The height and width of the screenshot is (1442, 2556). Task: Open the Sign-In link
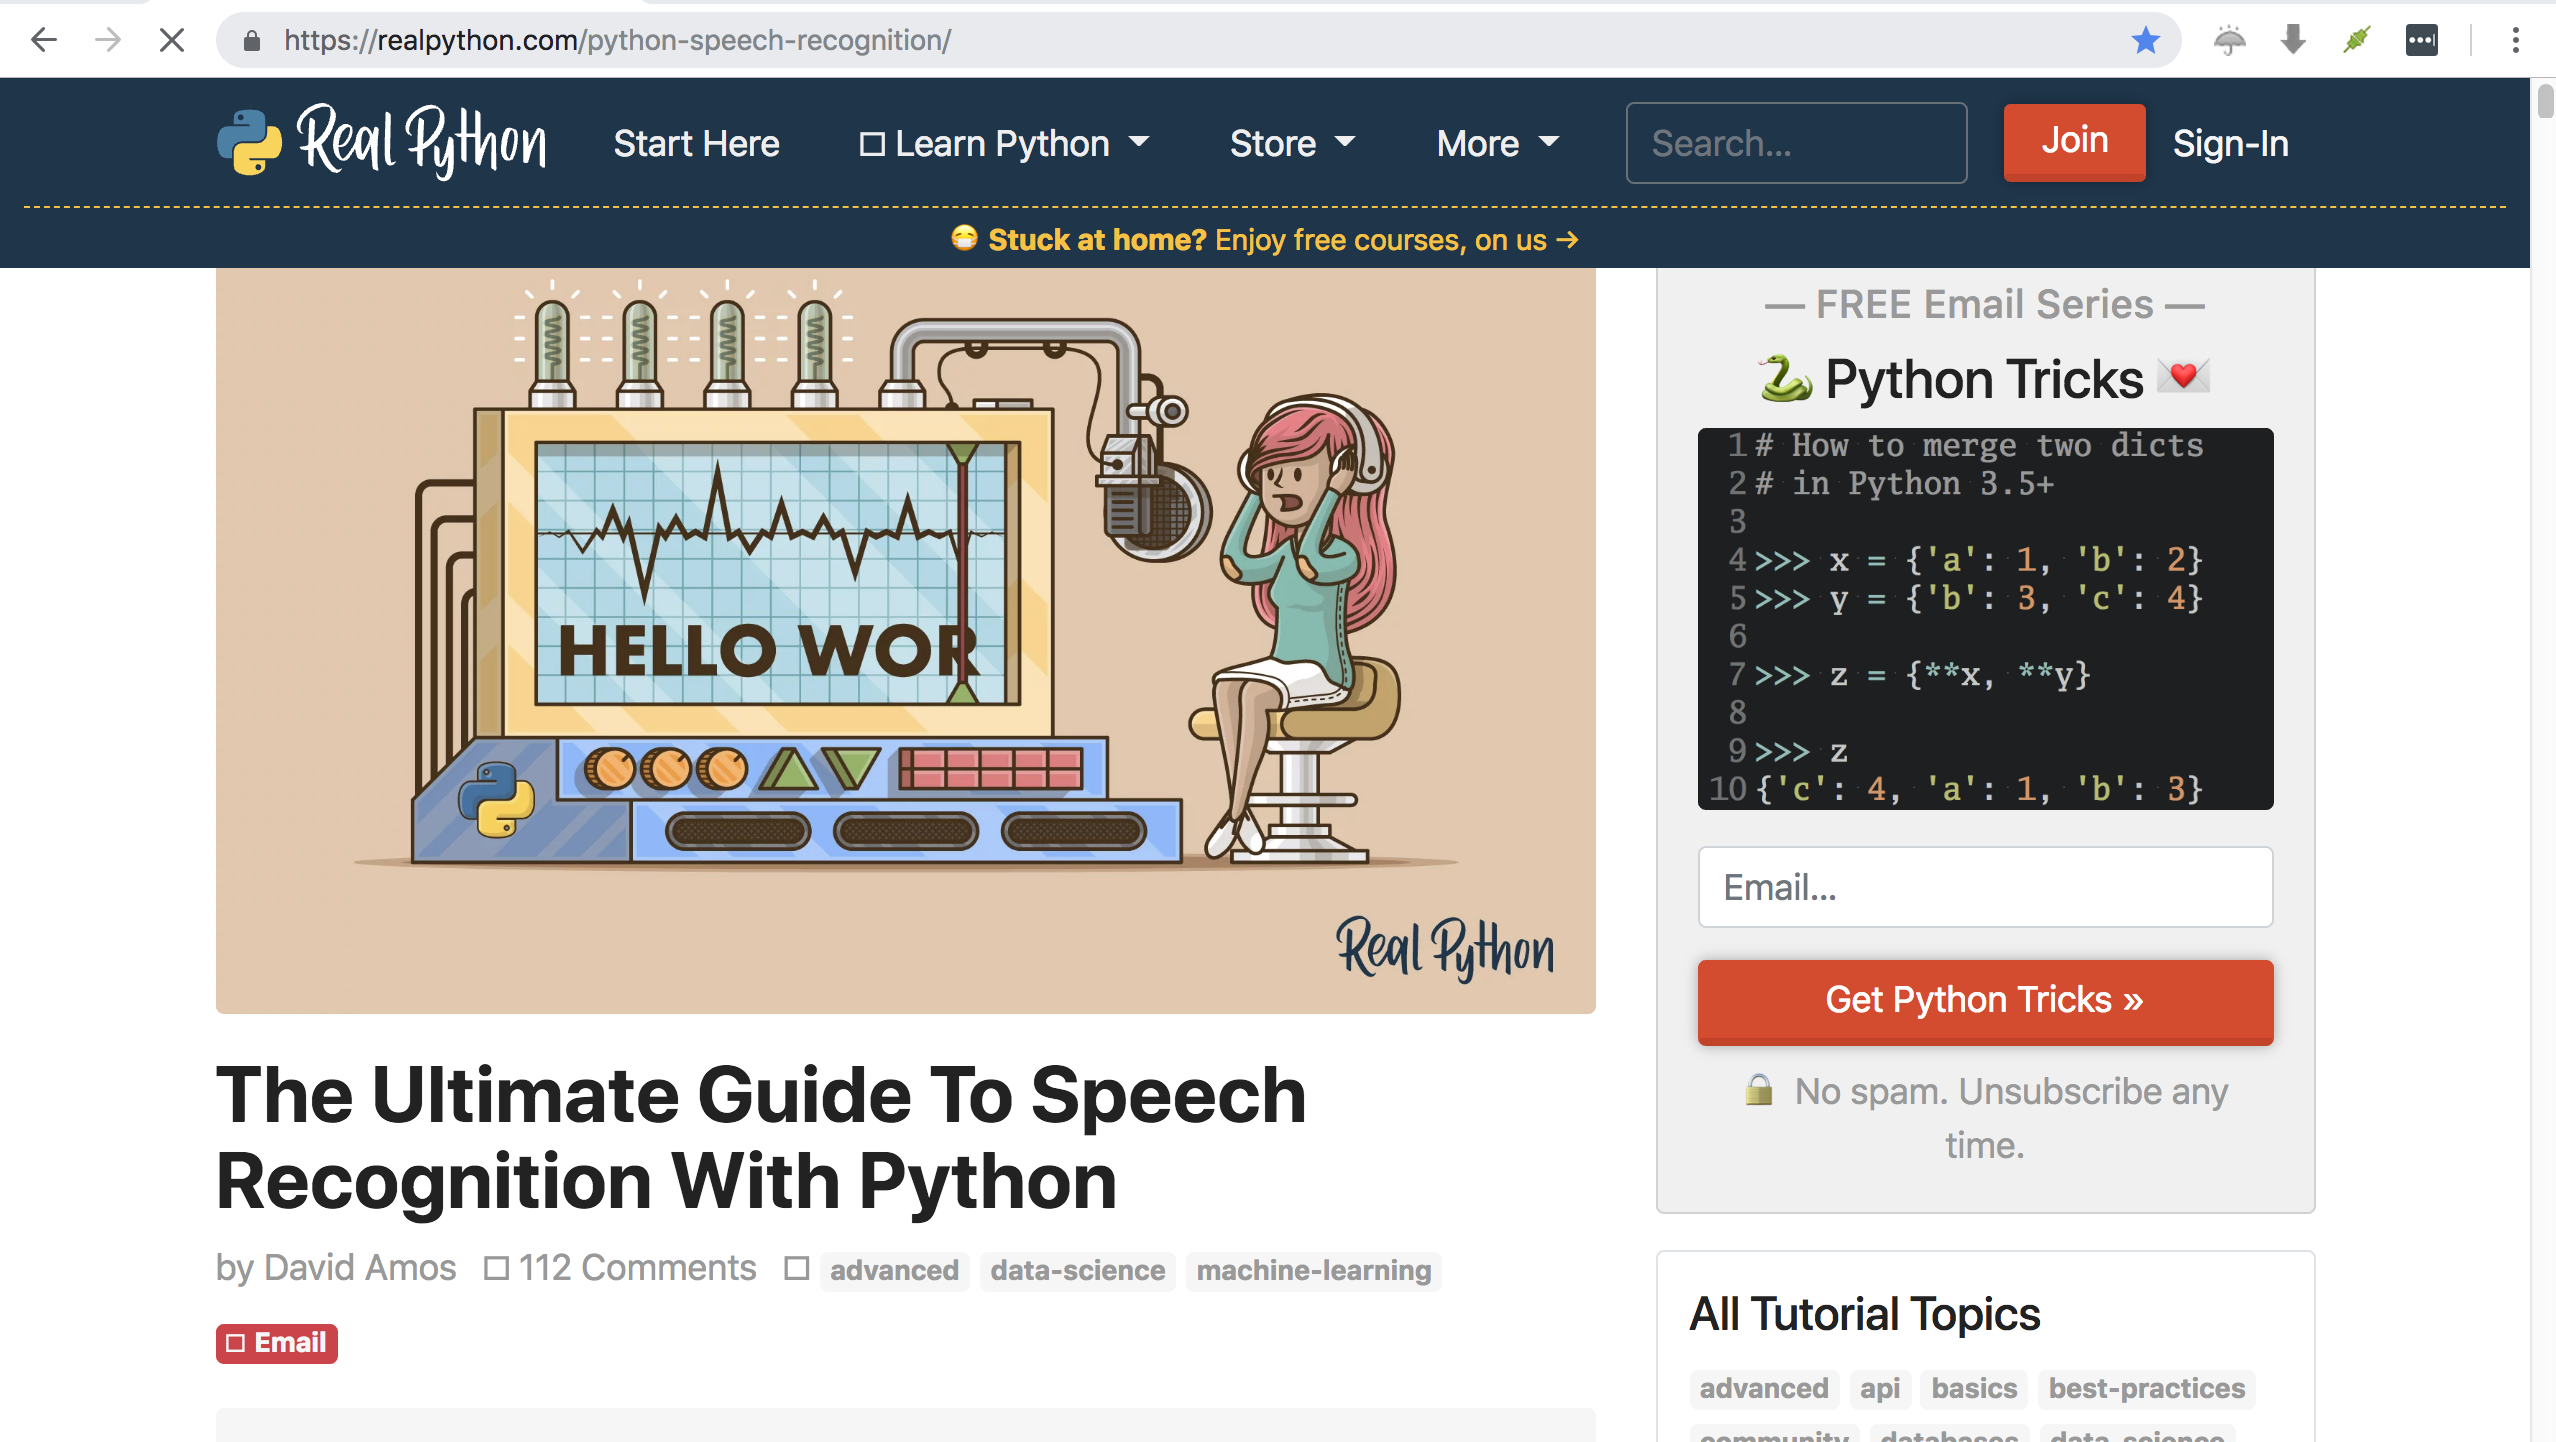click(x=2230, y=144)
